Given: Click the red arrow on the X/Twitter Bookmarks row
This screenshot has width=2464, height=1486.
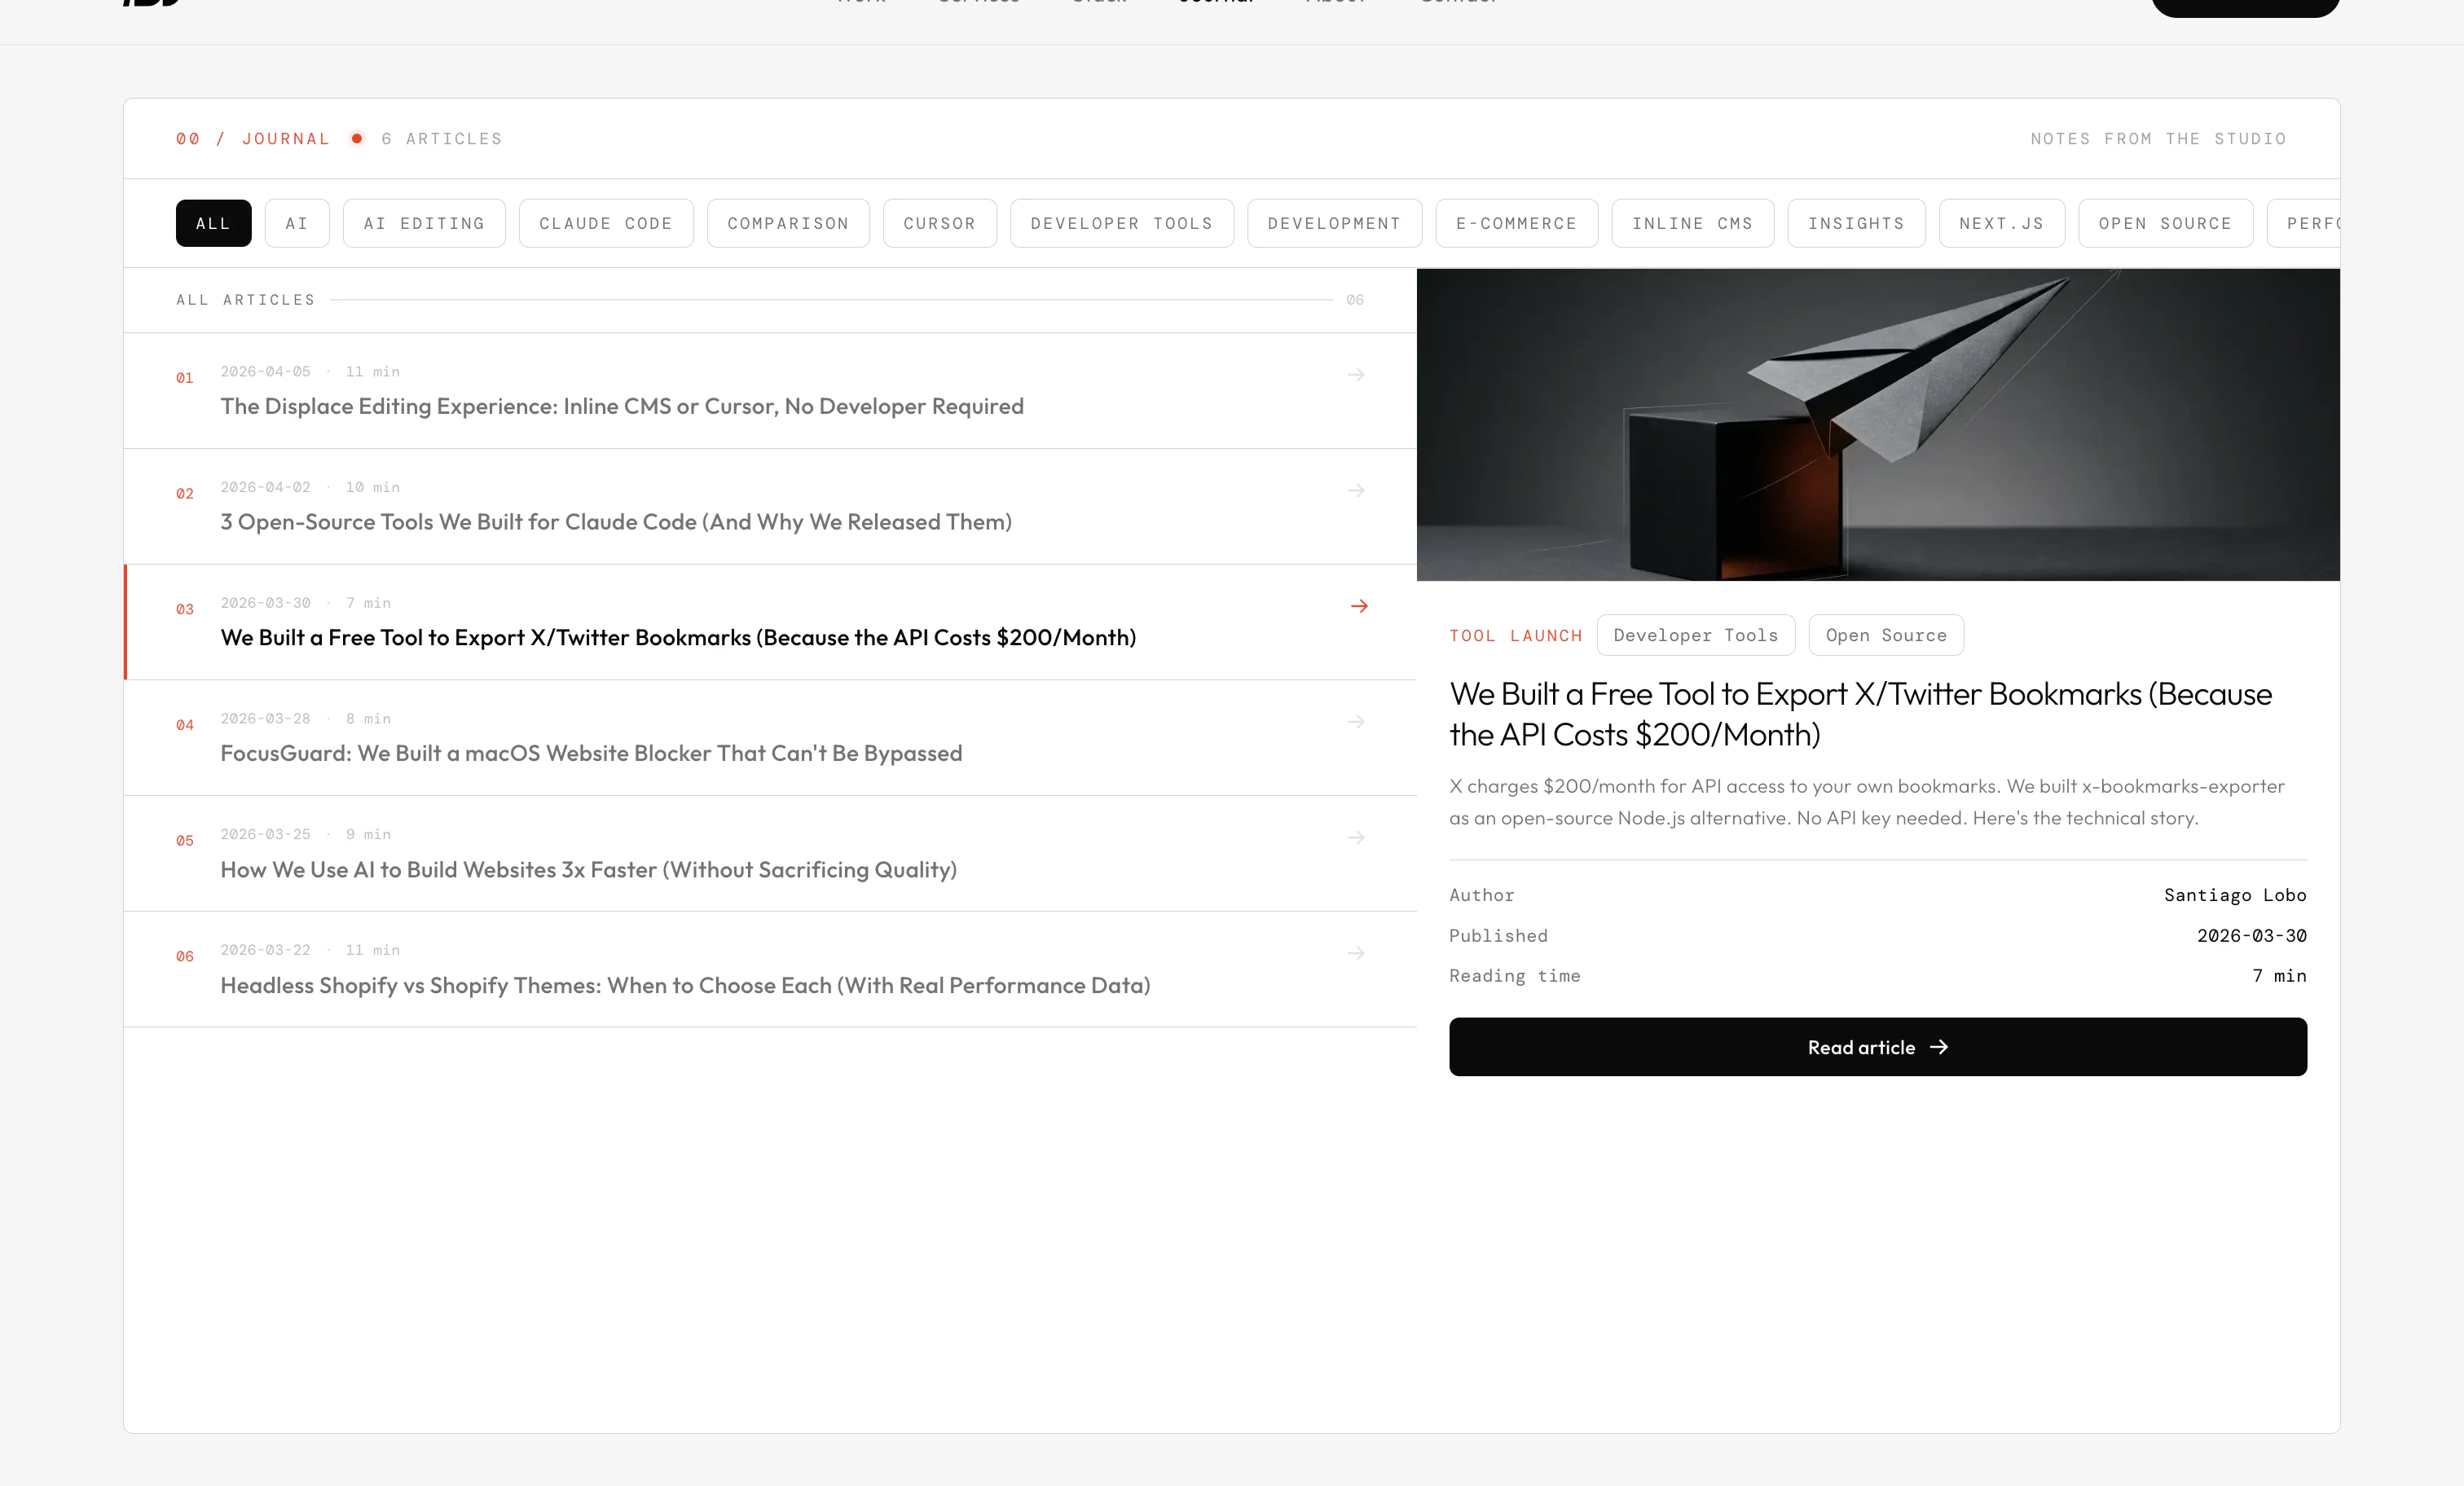Looking at the screenshot, I should 1359,606.
